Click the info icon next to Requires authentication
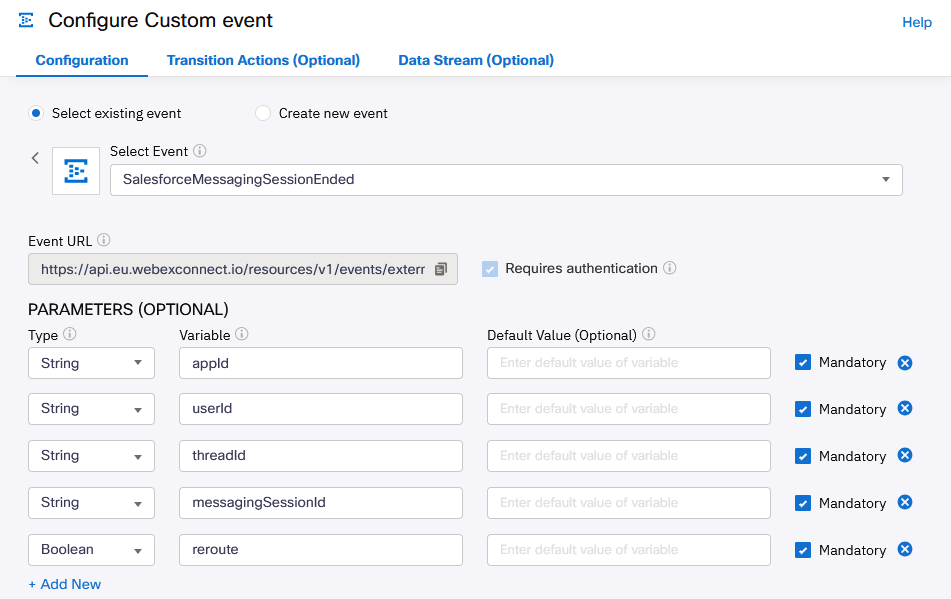Screen dimensions: 951x599 [x=669, y=268]
